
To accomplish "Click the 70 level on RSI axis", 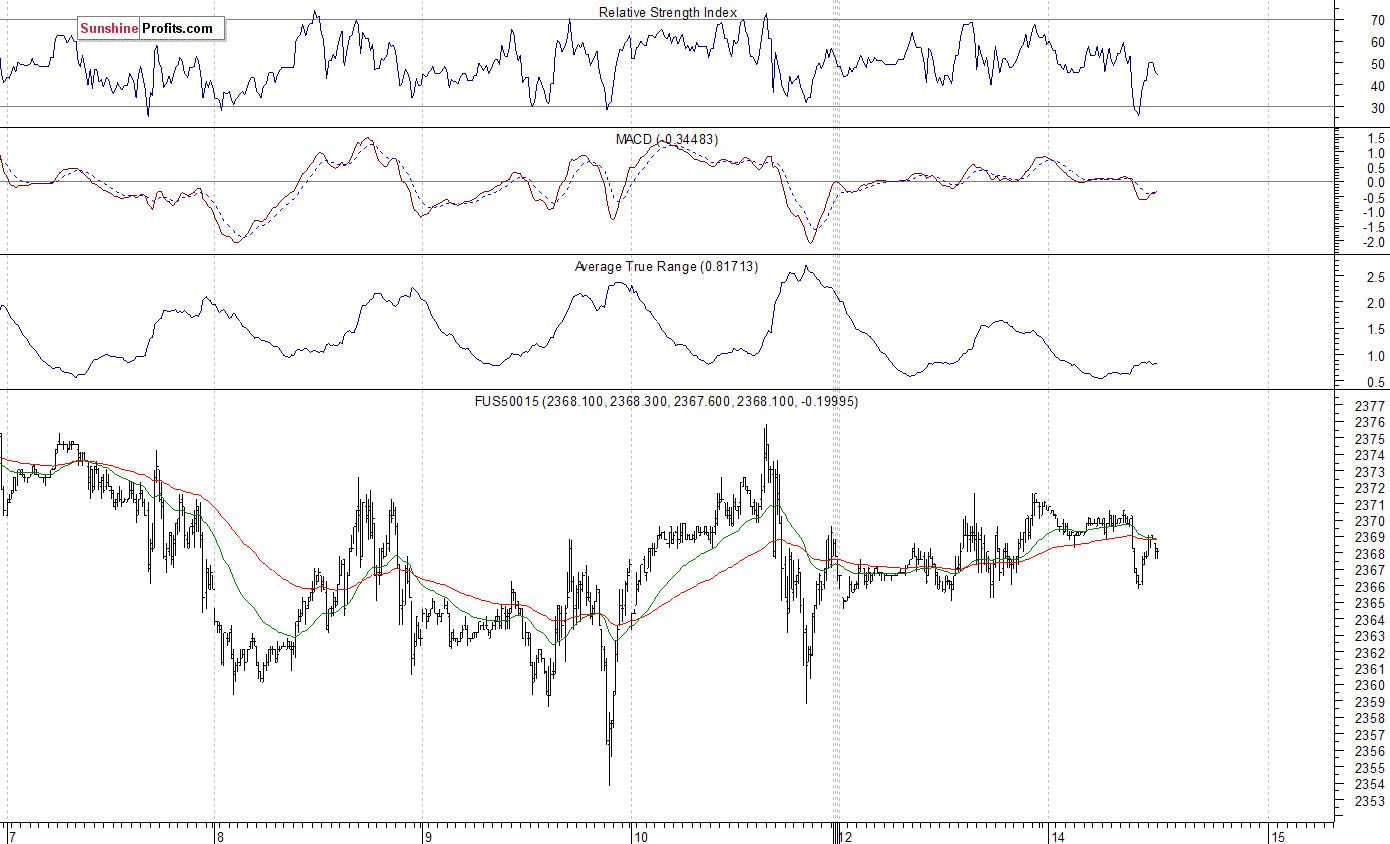I will tap(1377, 20).
